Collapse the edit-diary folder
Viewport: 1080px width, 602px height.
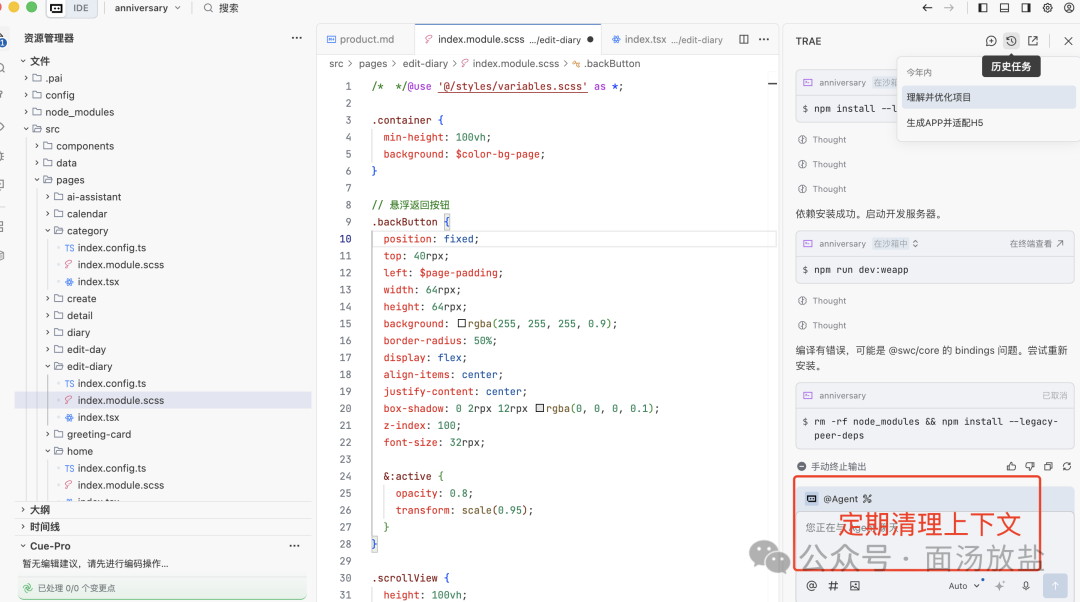pyautogui.click(x=48, y=366)
